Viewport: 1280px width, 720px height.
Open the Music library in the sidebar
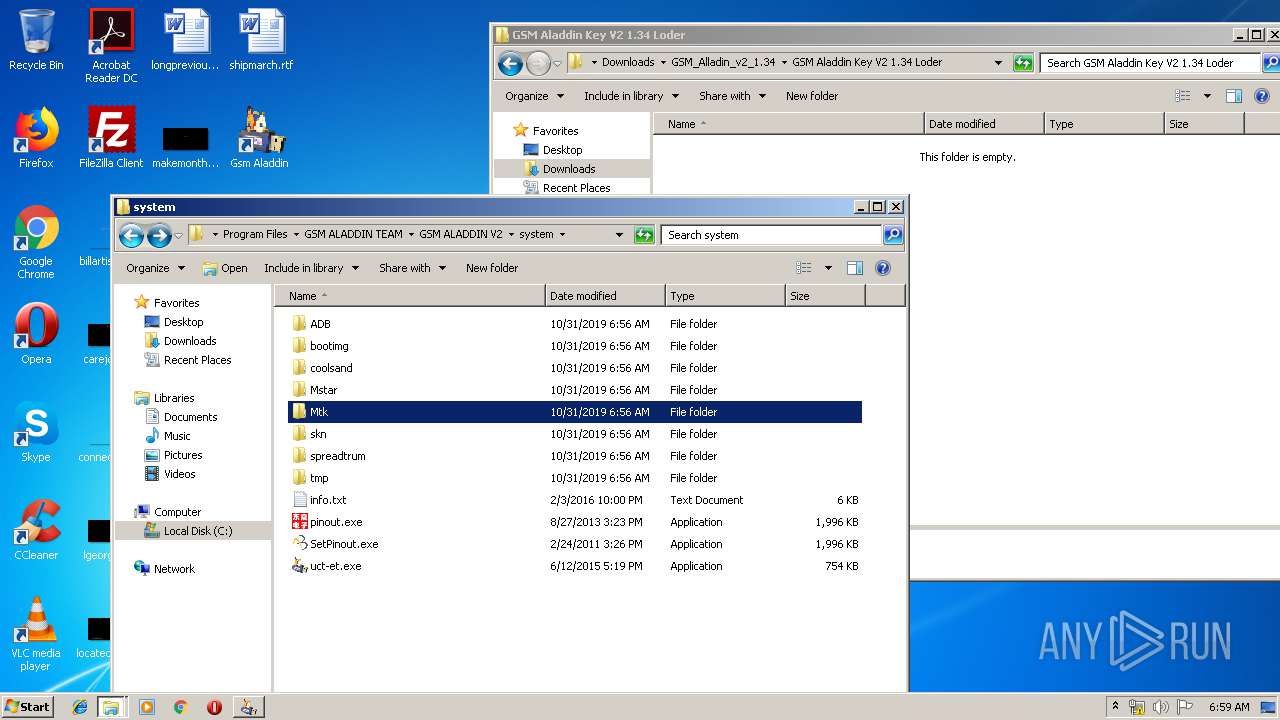(177, 436)
